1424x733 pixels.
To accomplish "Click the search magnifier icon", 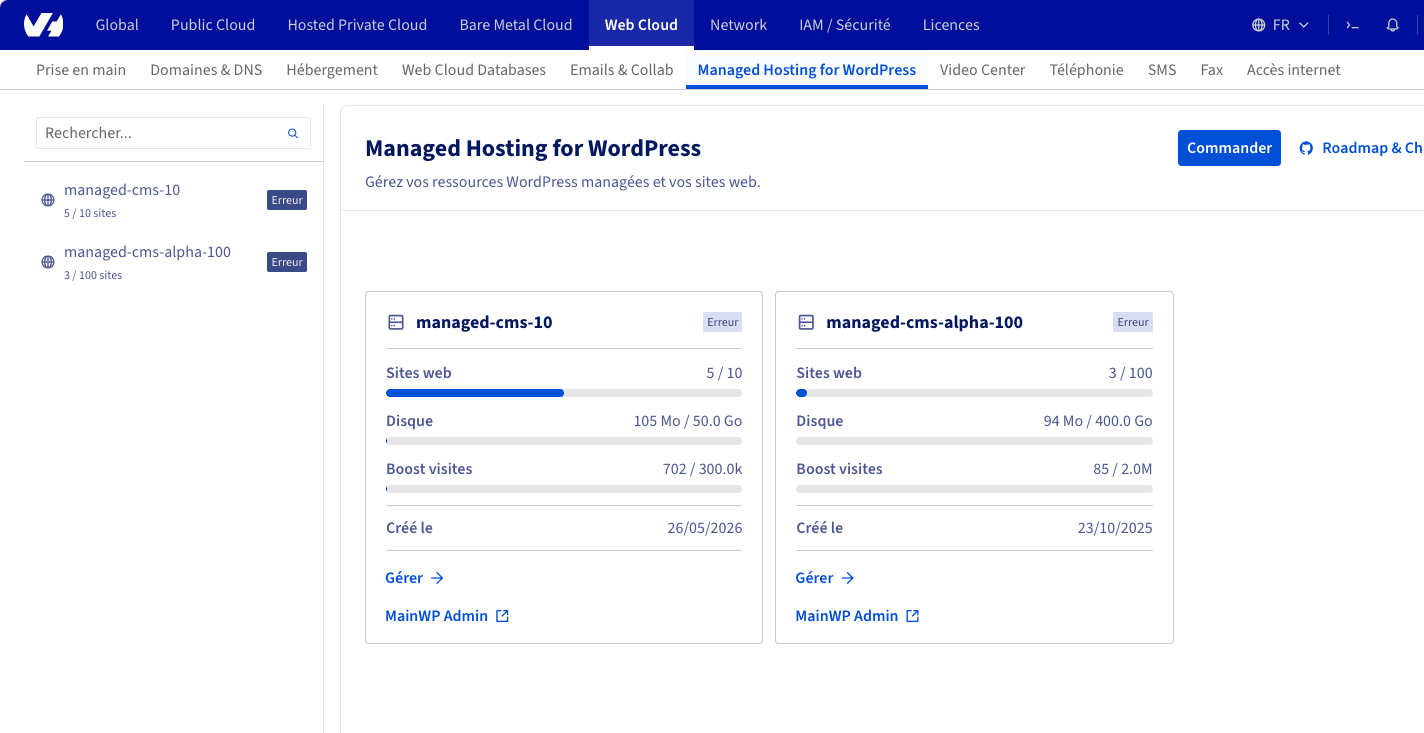I will coord(293,133).
